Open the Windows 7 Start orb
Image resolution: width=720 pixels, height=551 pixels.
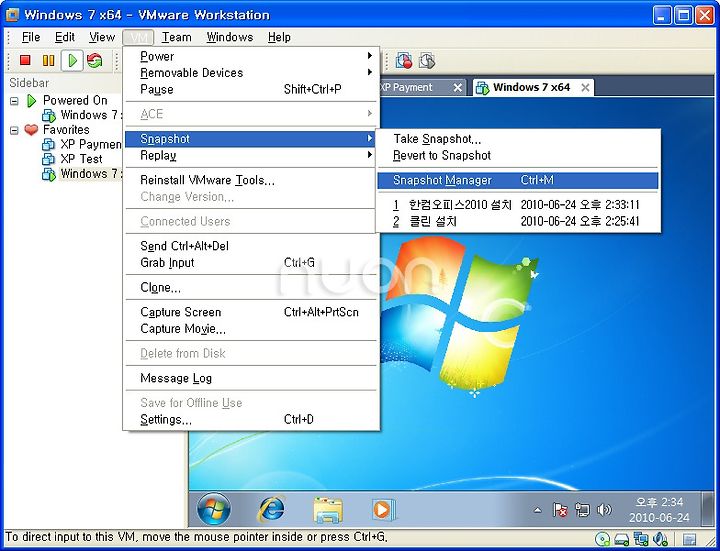point(214,509)
